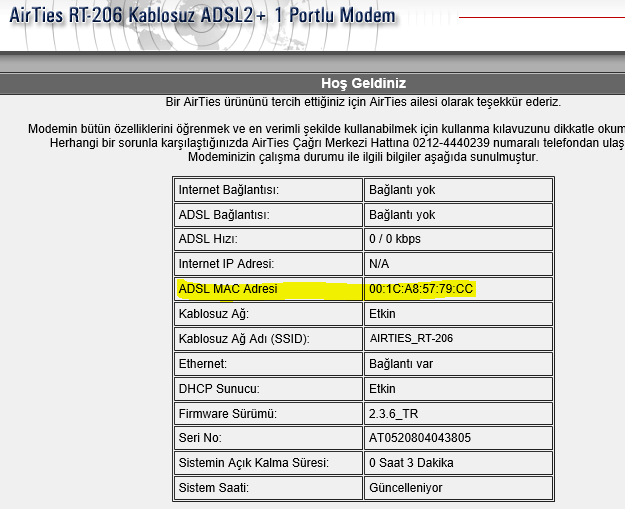
Task: Select the MAC address 00:1C:A8:57:79:CC
Action: tap(421, 289)
